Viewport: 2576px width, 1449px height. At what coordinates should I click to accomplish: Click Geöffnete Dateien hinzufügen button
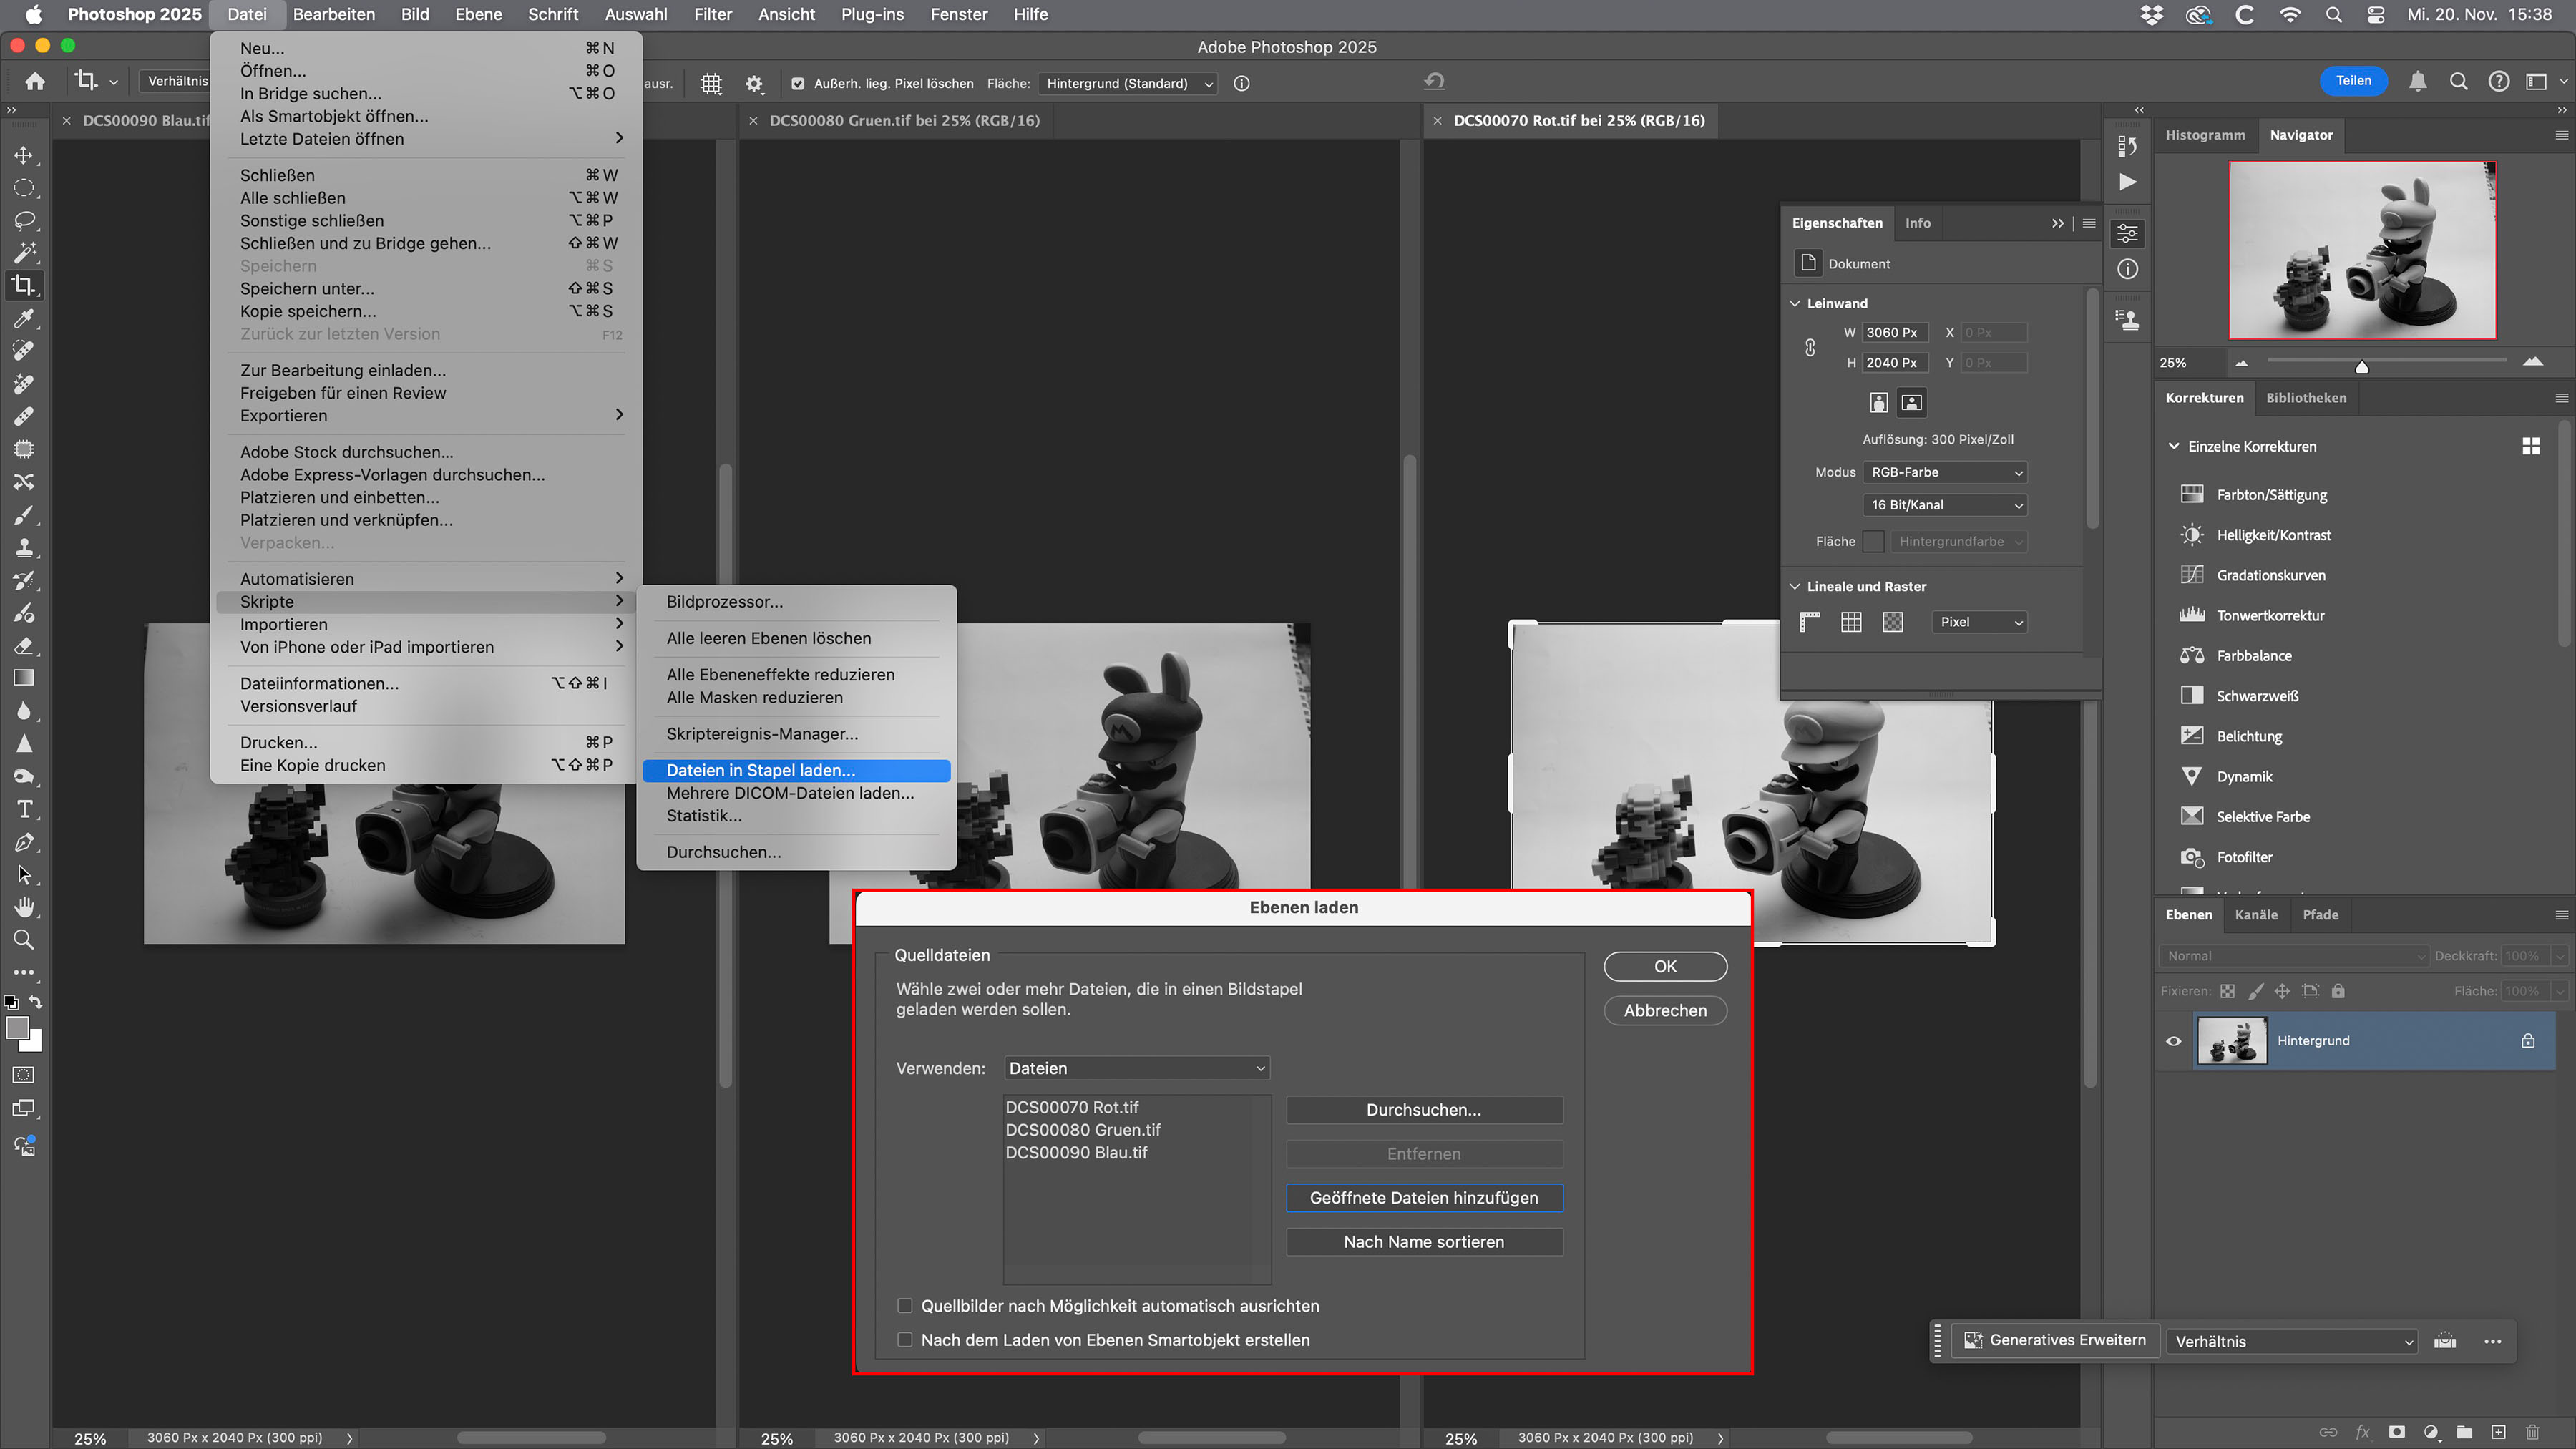(x=1424, y=1198)
